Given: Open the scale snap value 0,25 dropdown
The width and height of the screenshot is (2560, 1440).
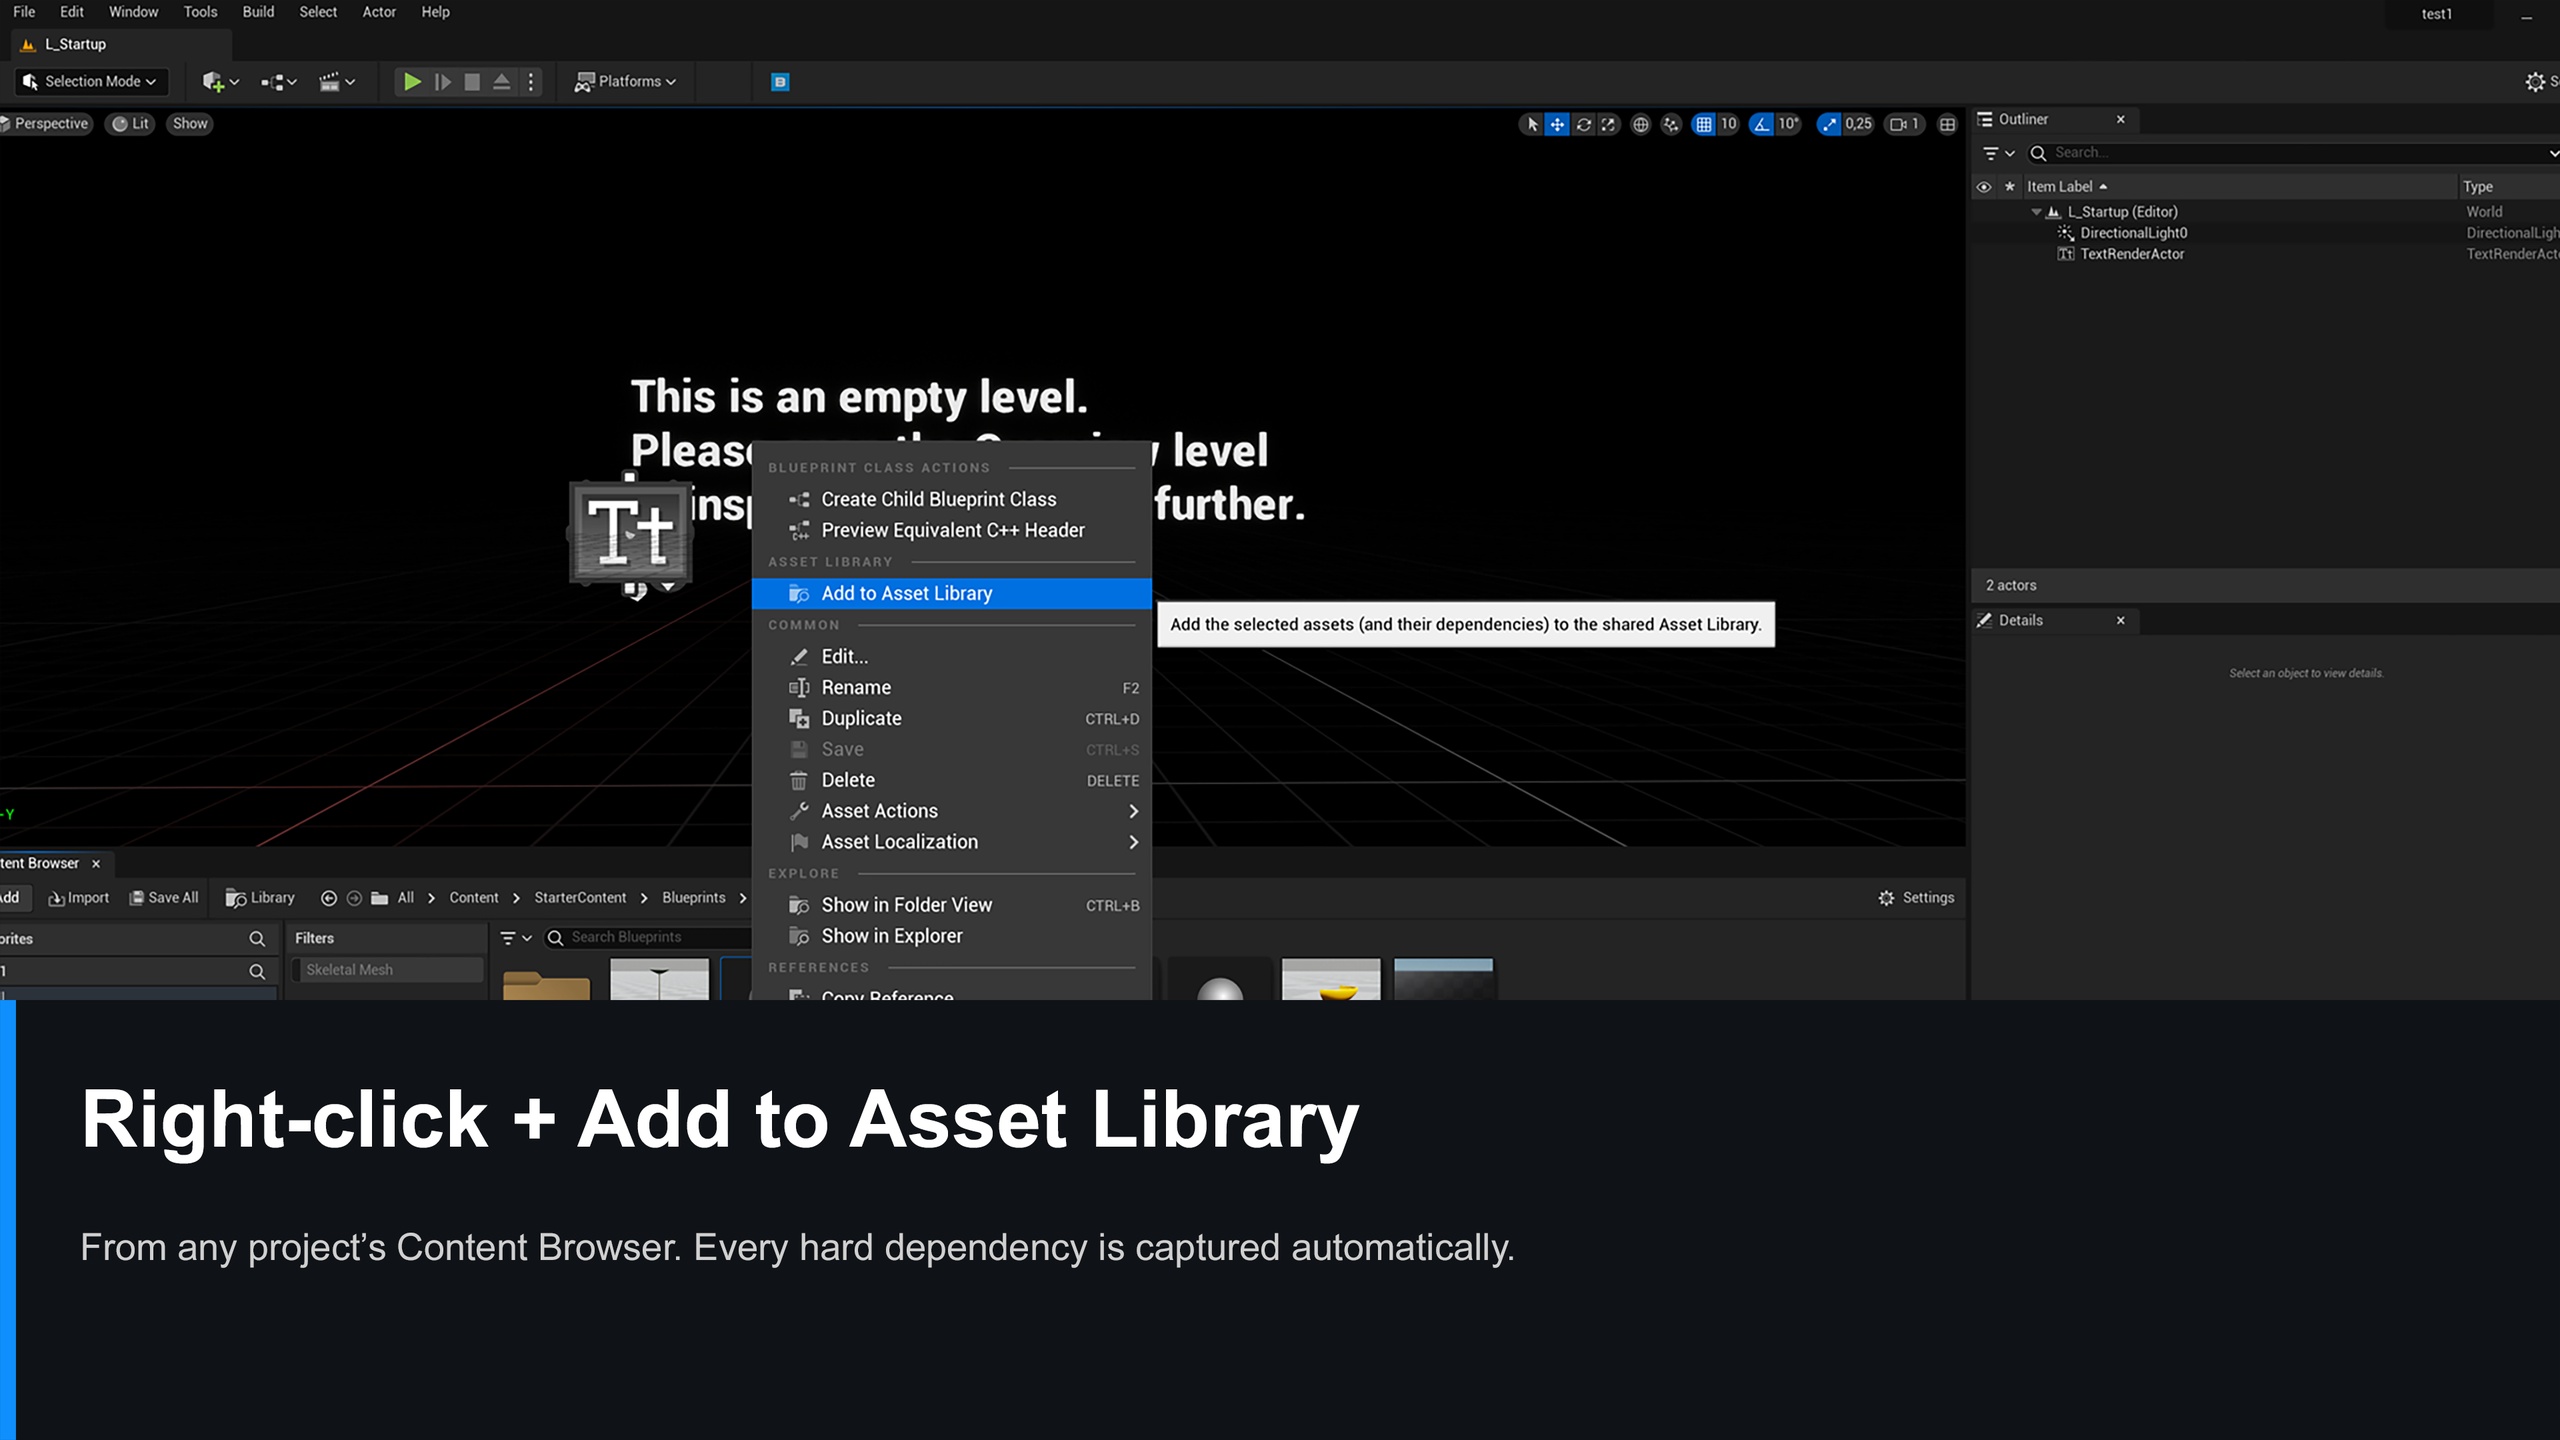Looking at the screenshot, I should tap(1859, 124).
